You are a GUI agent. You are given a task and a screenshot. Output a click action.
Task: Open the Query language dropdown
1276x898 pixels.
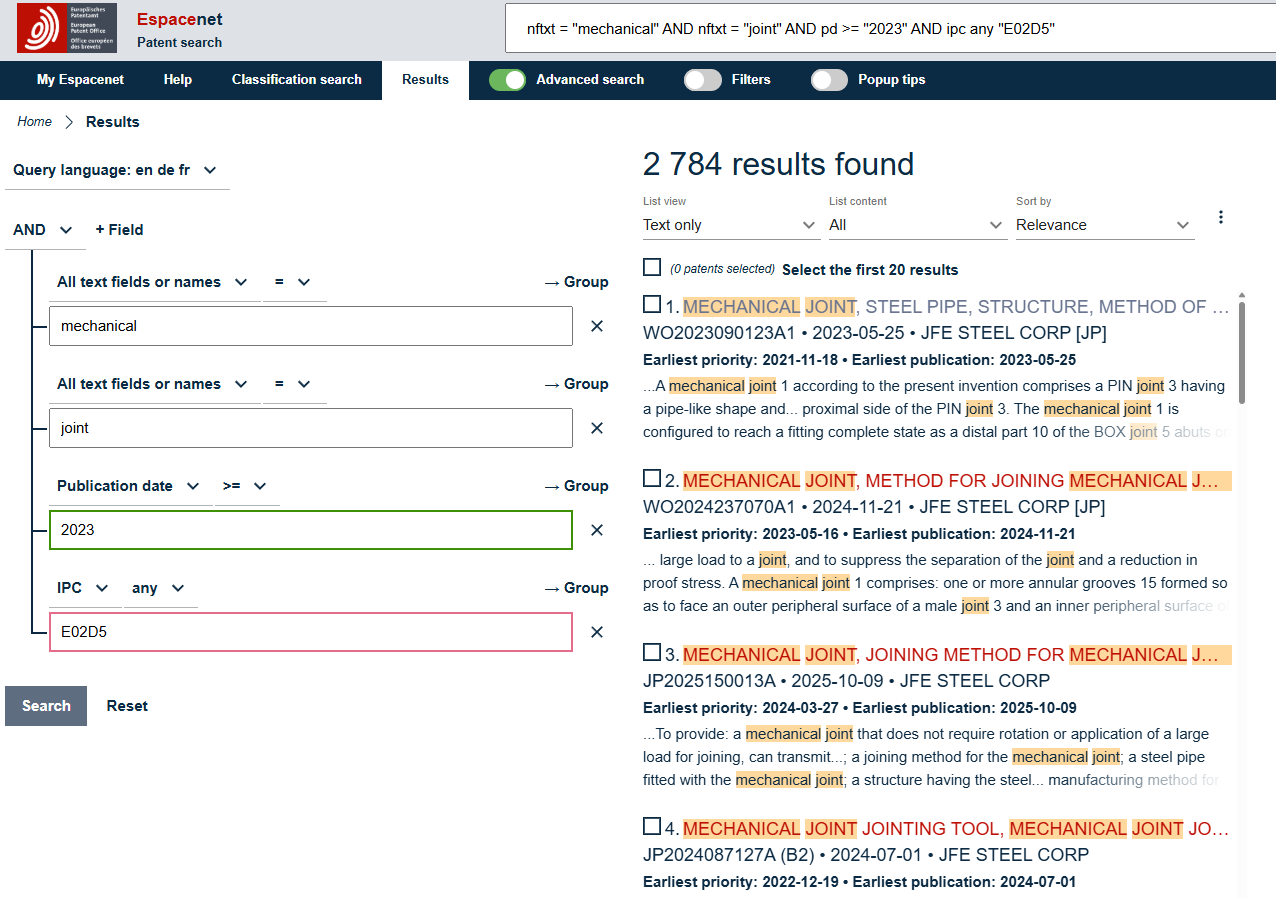[x=117, y=170]
